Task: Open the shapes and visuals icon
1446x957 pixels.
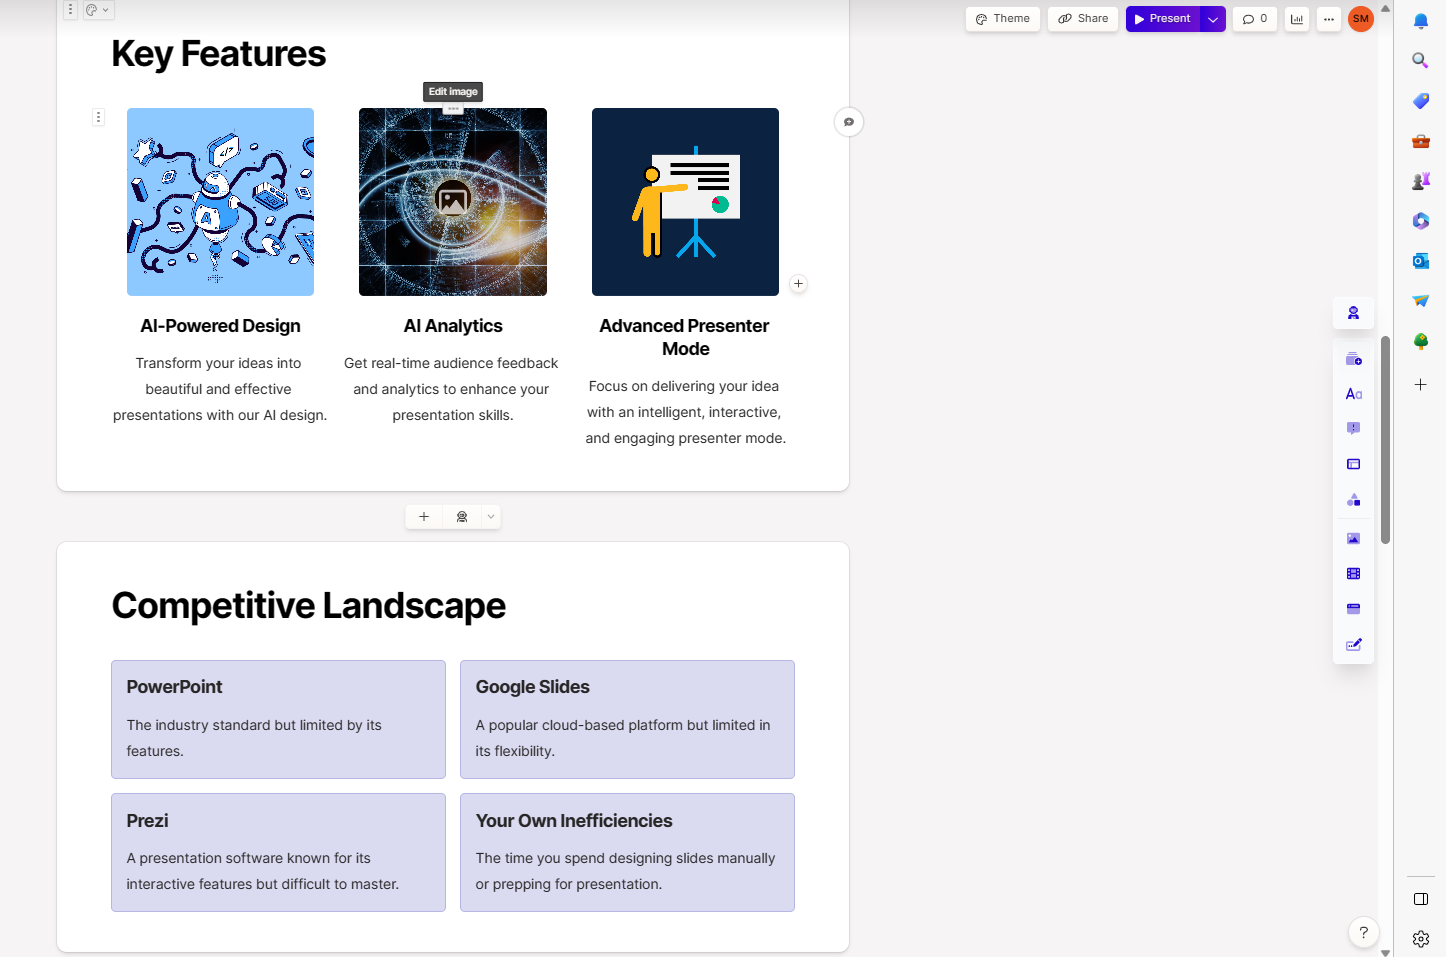Action: 1353,500
